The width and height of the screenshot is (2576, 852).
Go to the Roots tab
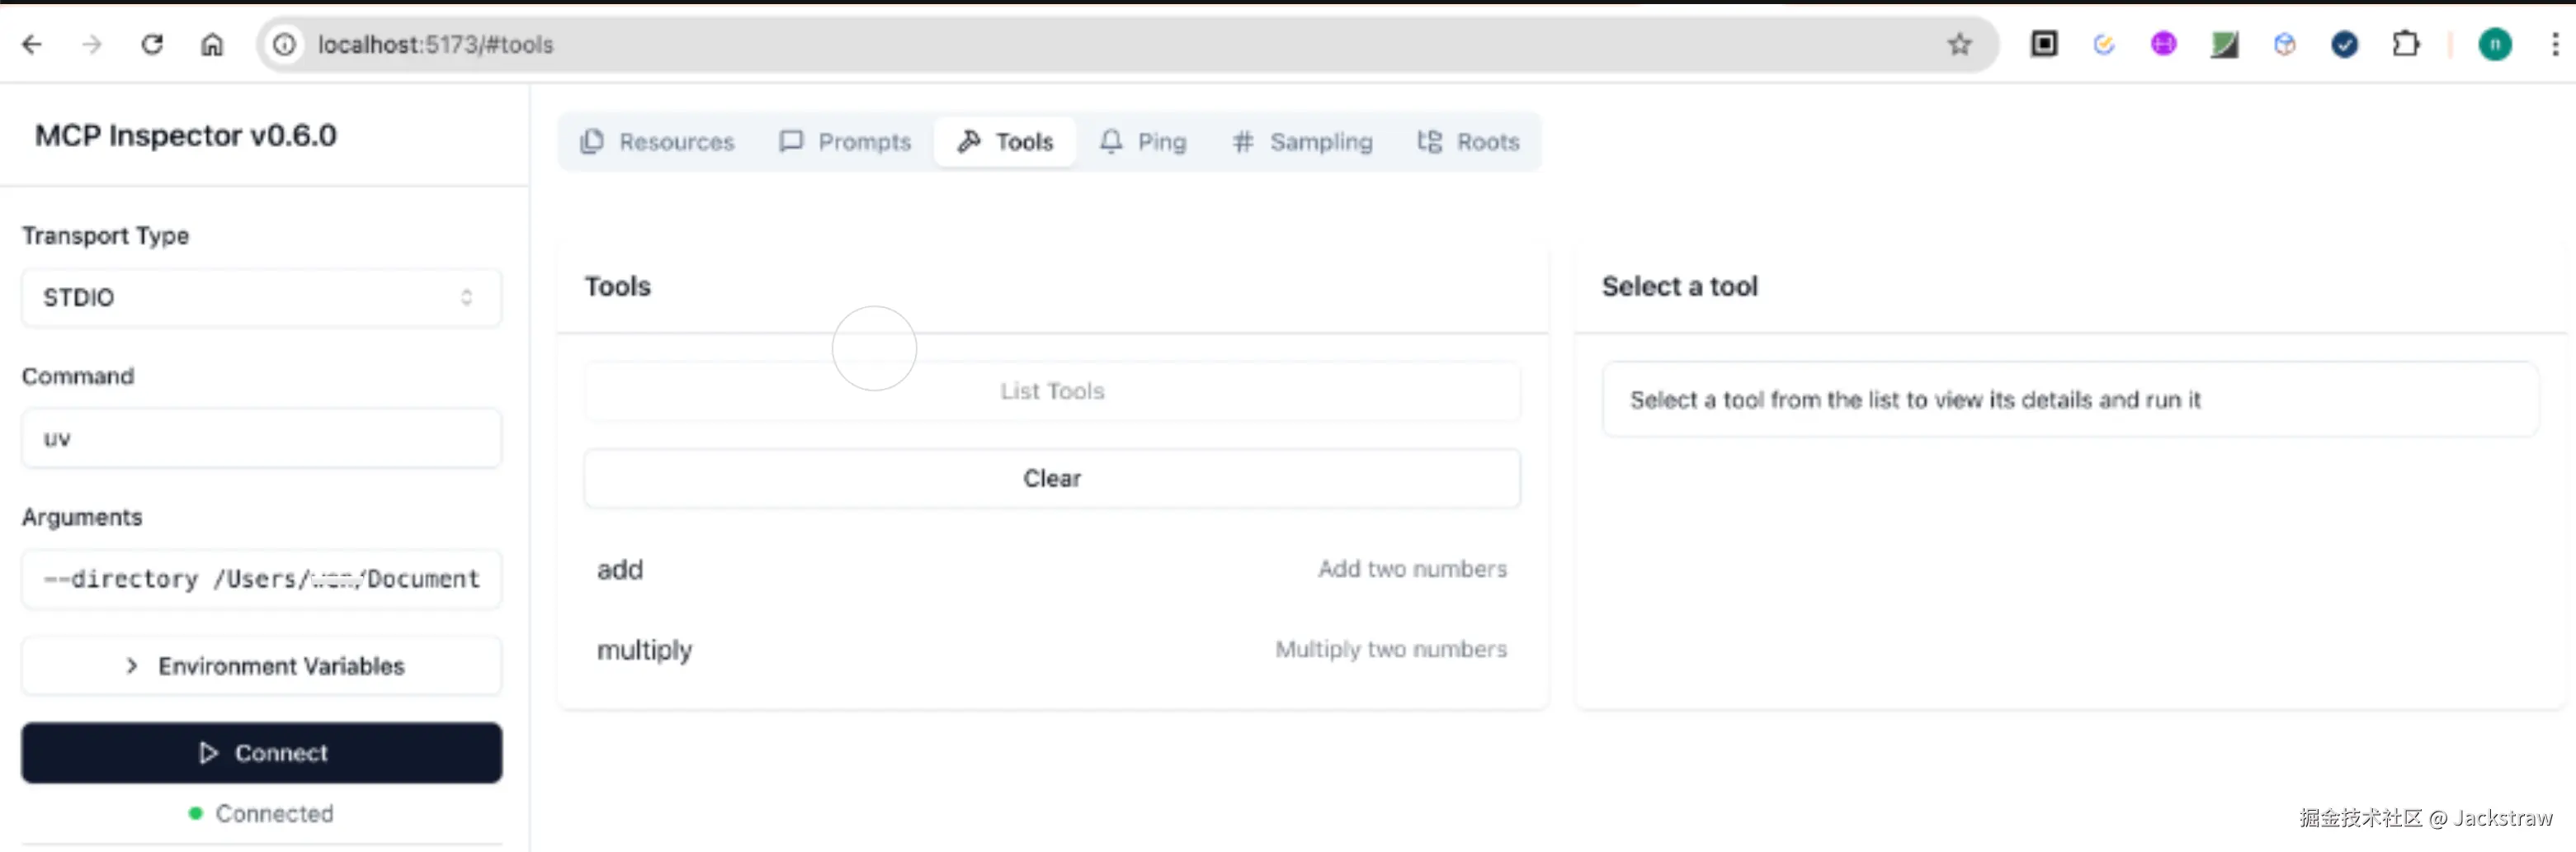(x=1468, y=142)
